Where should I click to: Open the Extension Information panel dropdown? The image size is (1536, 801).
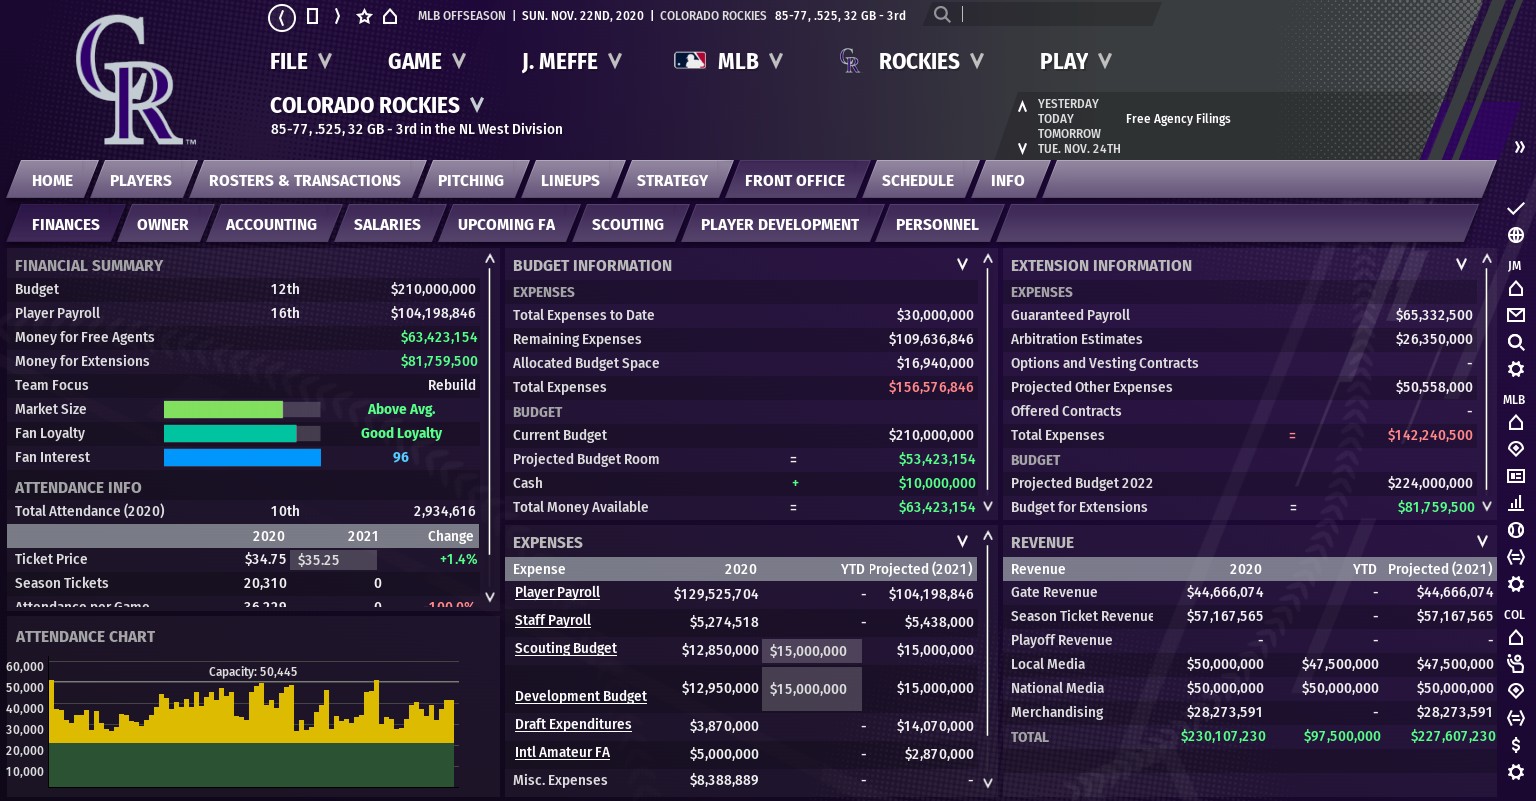1461,265
